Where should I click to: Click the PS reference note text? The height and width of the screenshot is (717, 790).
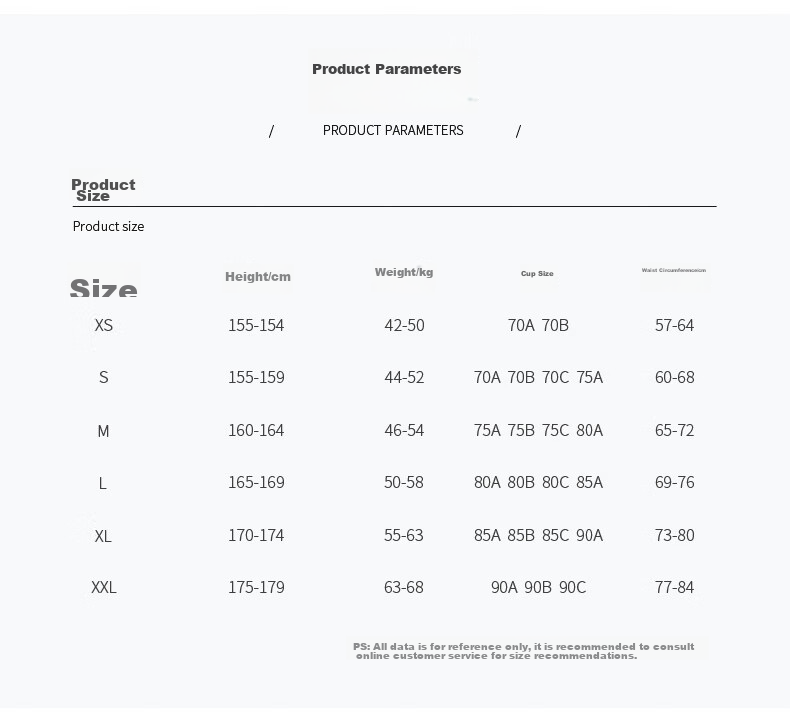[x=523, y=651]
